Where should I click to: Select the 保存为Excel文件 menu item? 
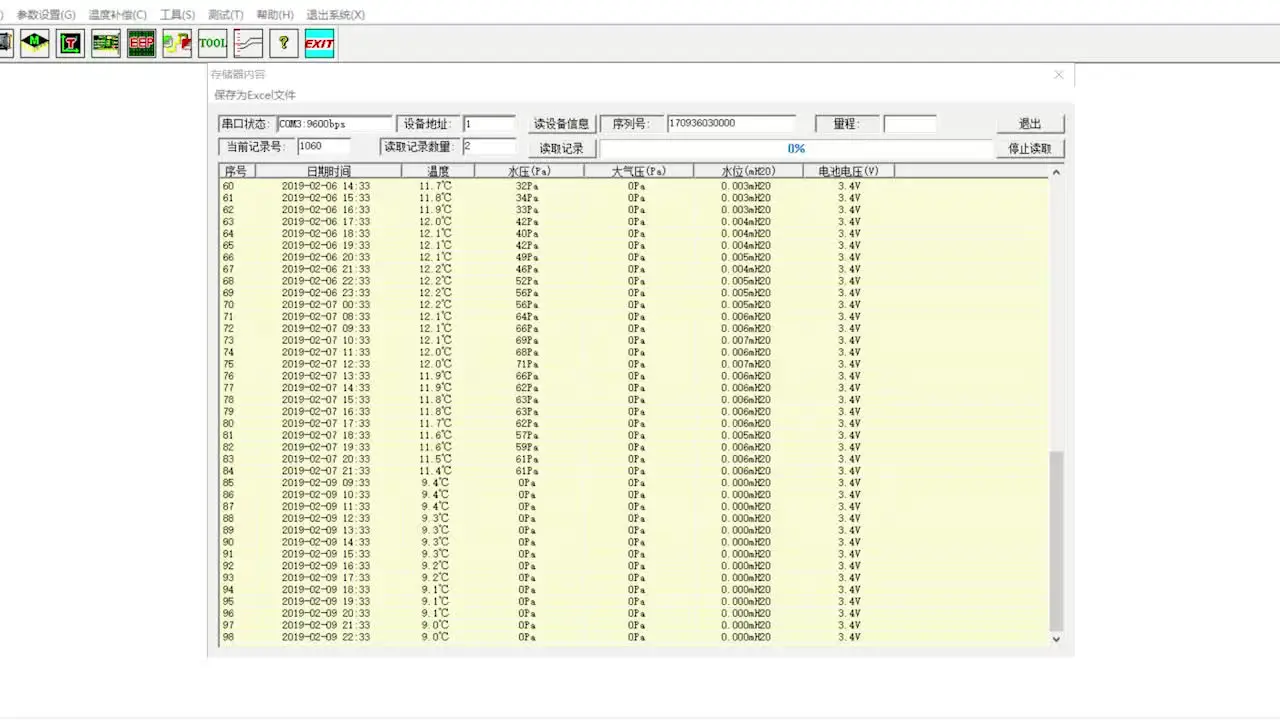click(255, 95)
